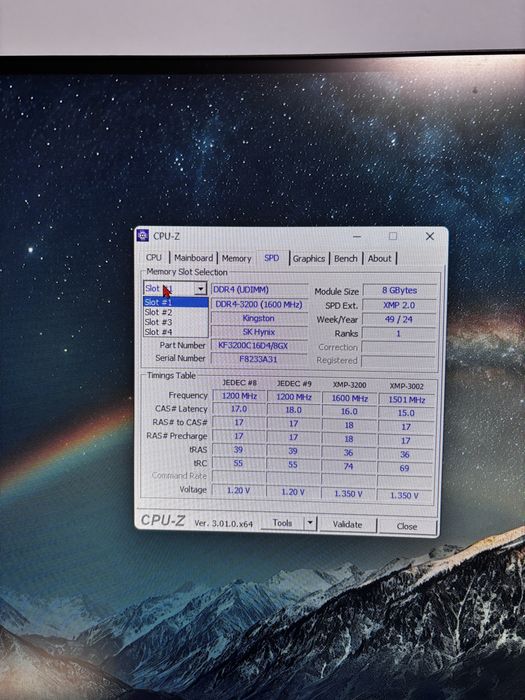Click the JEDEC #8 CAS# Latency 17.0
Image resolution: width=525 pixels, height=700 pixels.
239,409
